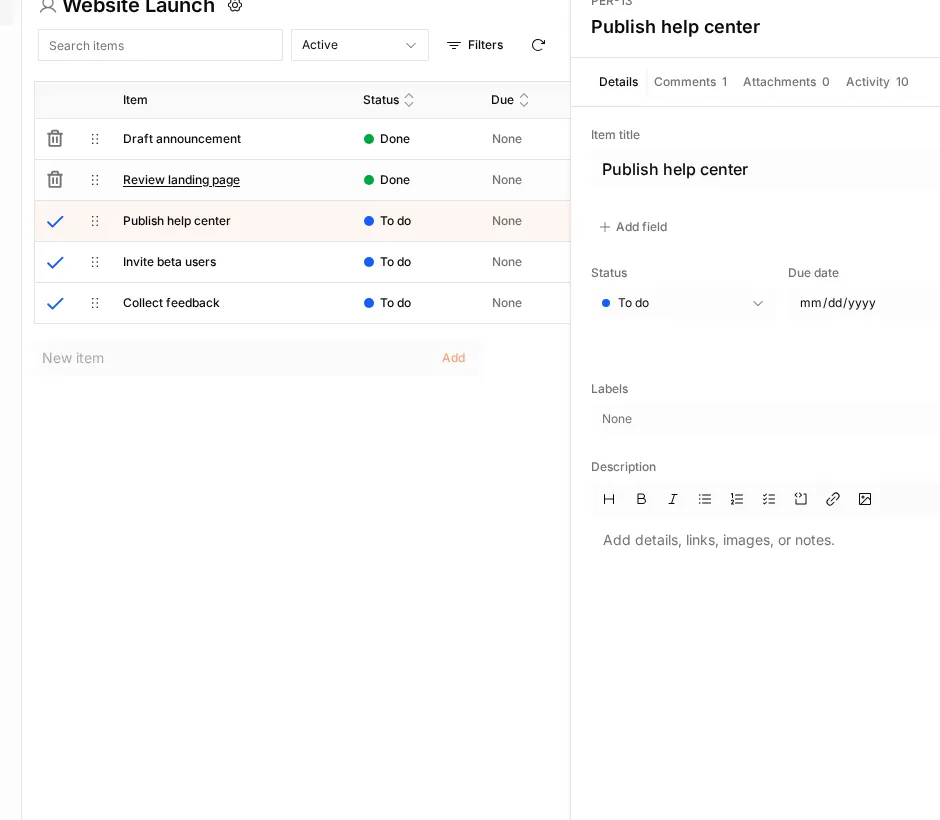This screenshot has height=820, width=940.
Task: Select the Draft announcement row title
Action: click(x=182, y=139)
